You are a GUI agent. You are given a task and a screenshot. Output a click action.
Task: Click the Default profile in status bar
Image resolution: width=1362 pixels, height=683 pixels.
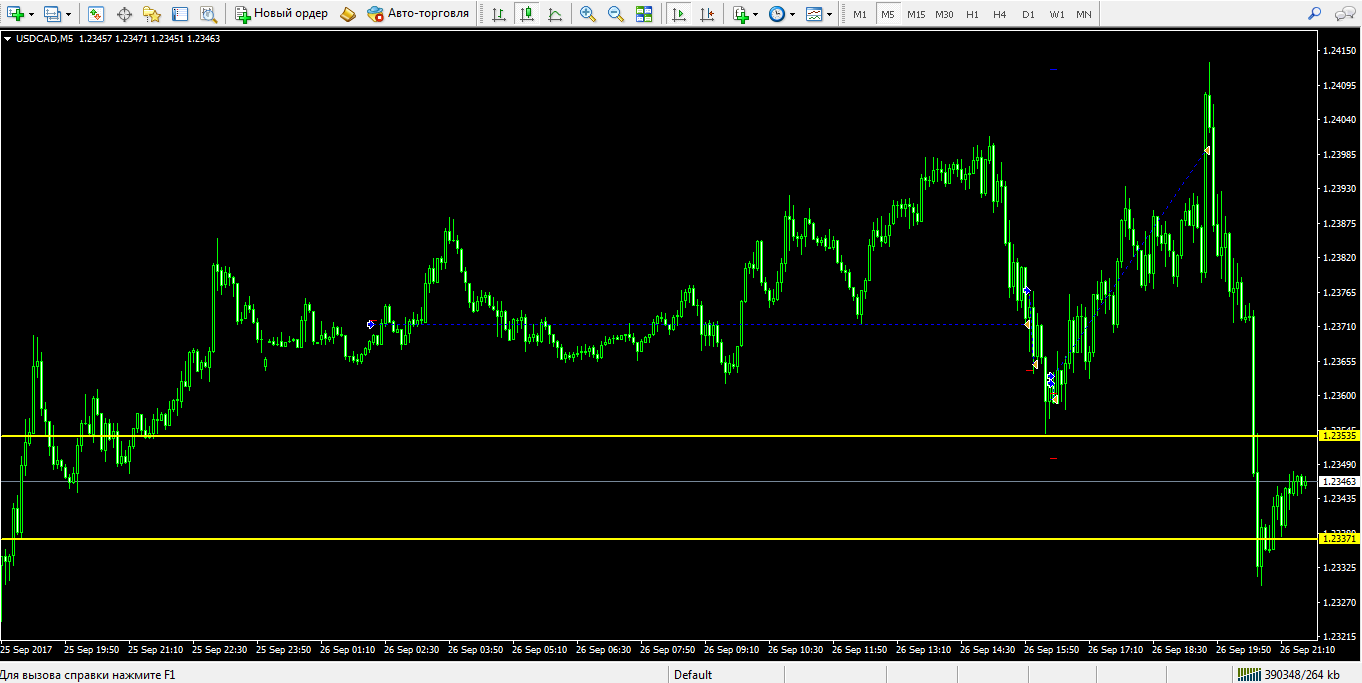[693, 675]
